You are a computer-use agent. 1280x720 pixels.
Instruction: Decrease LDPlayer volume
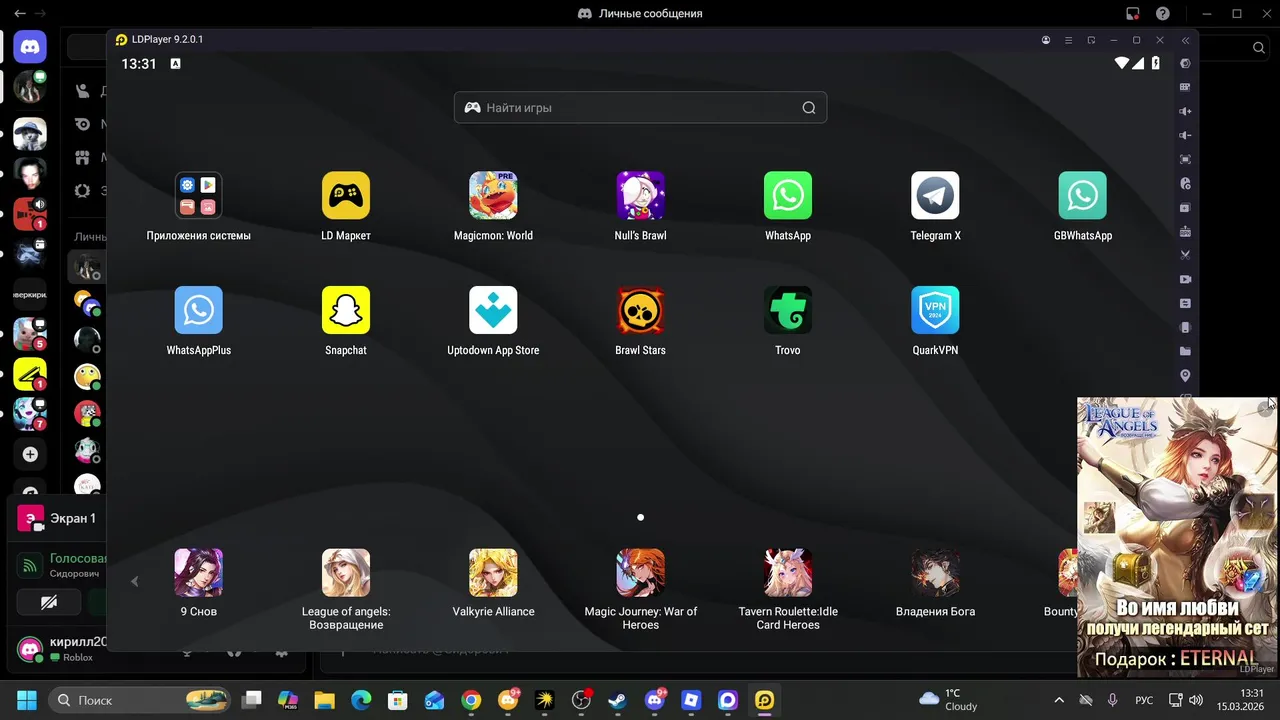click(1185, 135)
